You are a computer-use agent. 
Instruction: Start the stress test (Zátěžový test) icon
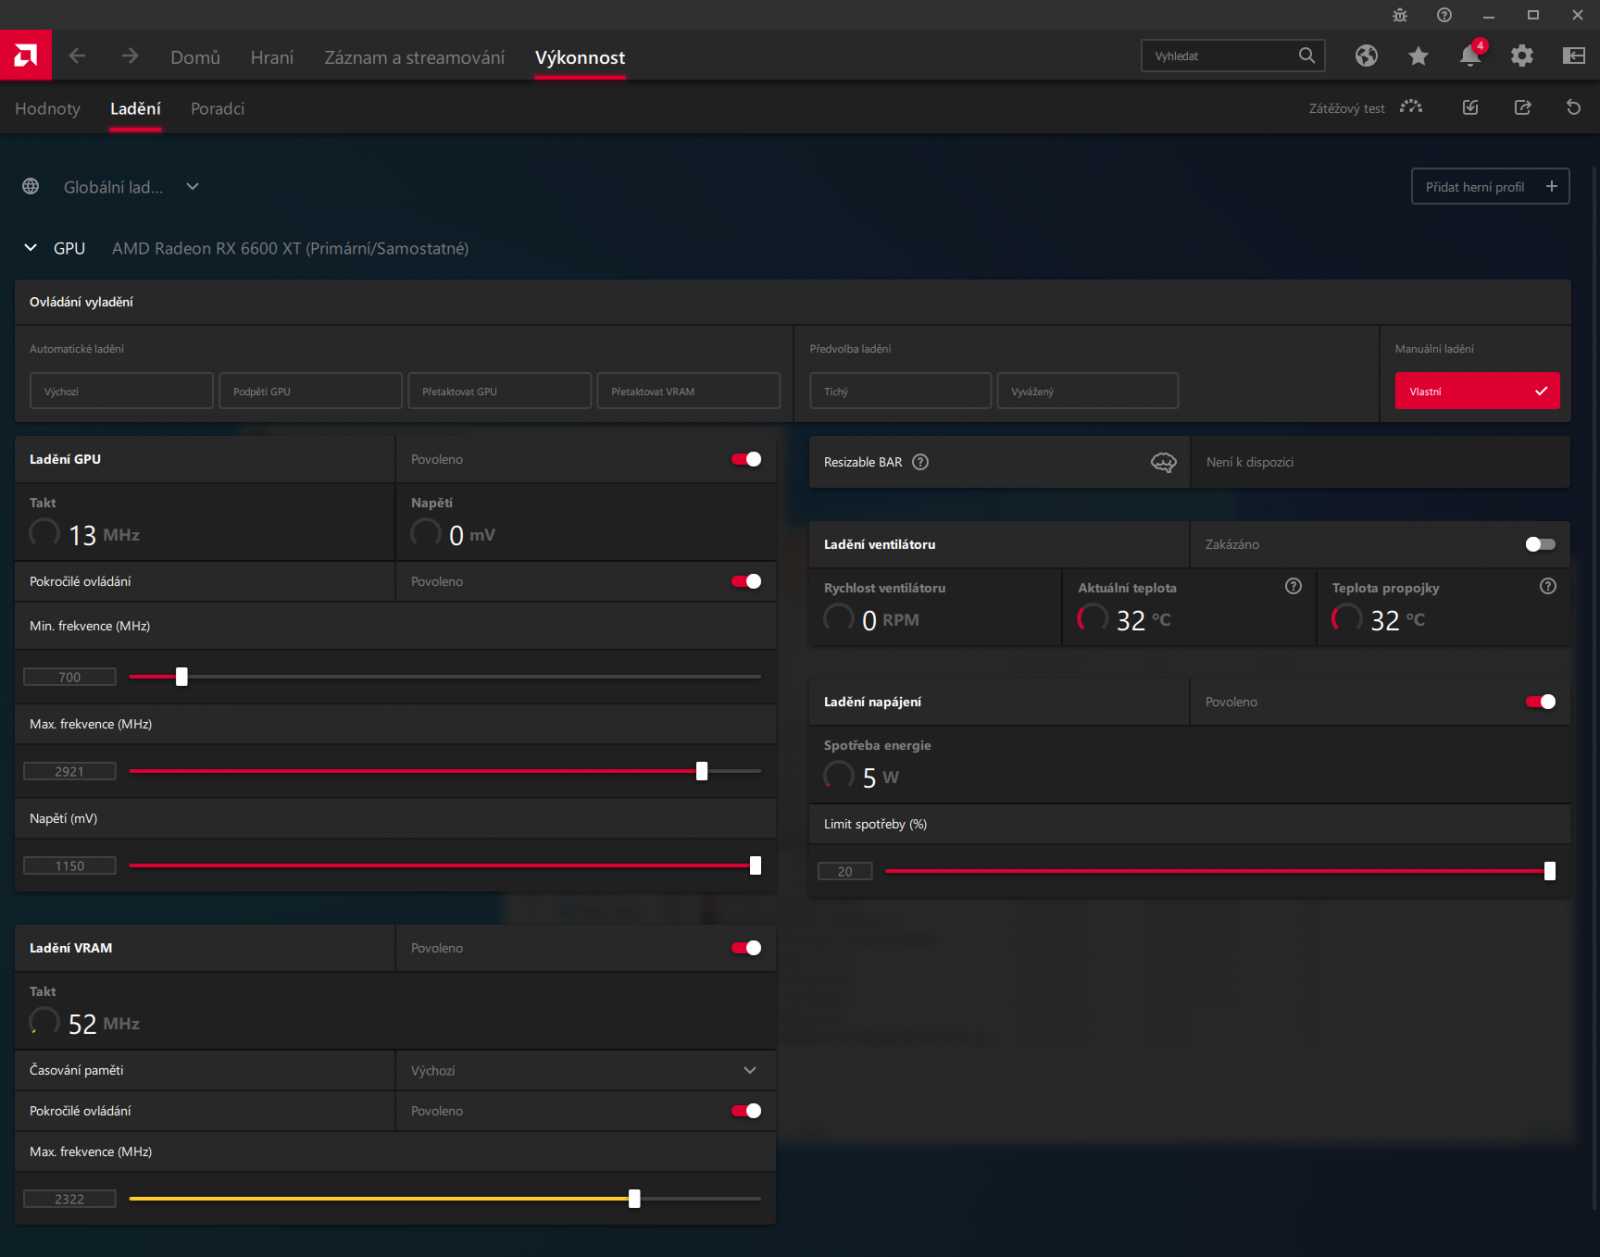point(1411,107)
